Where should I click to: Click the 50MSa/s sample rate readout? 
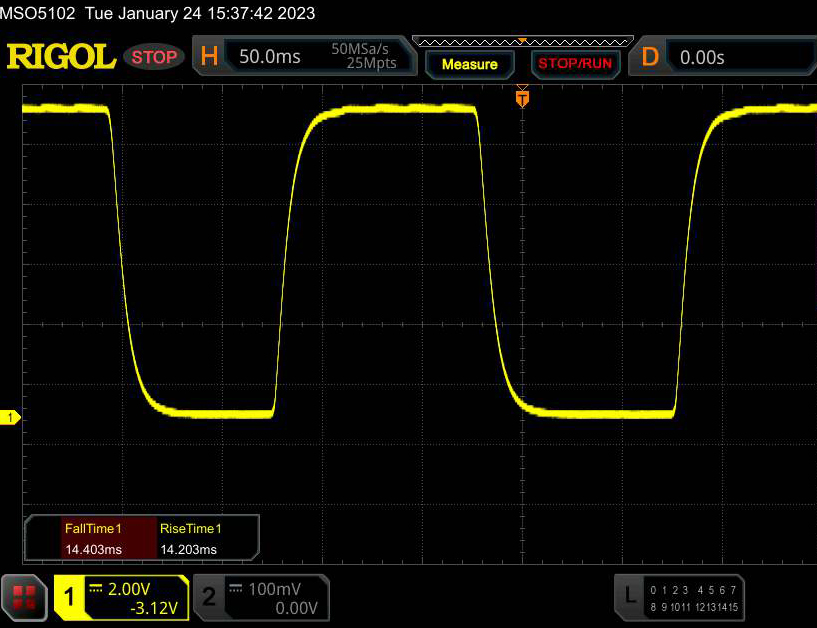pyautogui.click(x=360, y=49)
